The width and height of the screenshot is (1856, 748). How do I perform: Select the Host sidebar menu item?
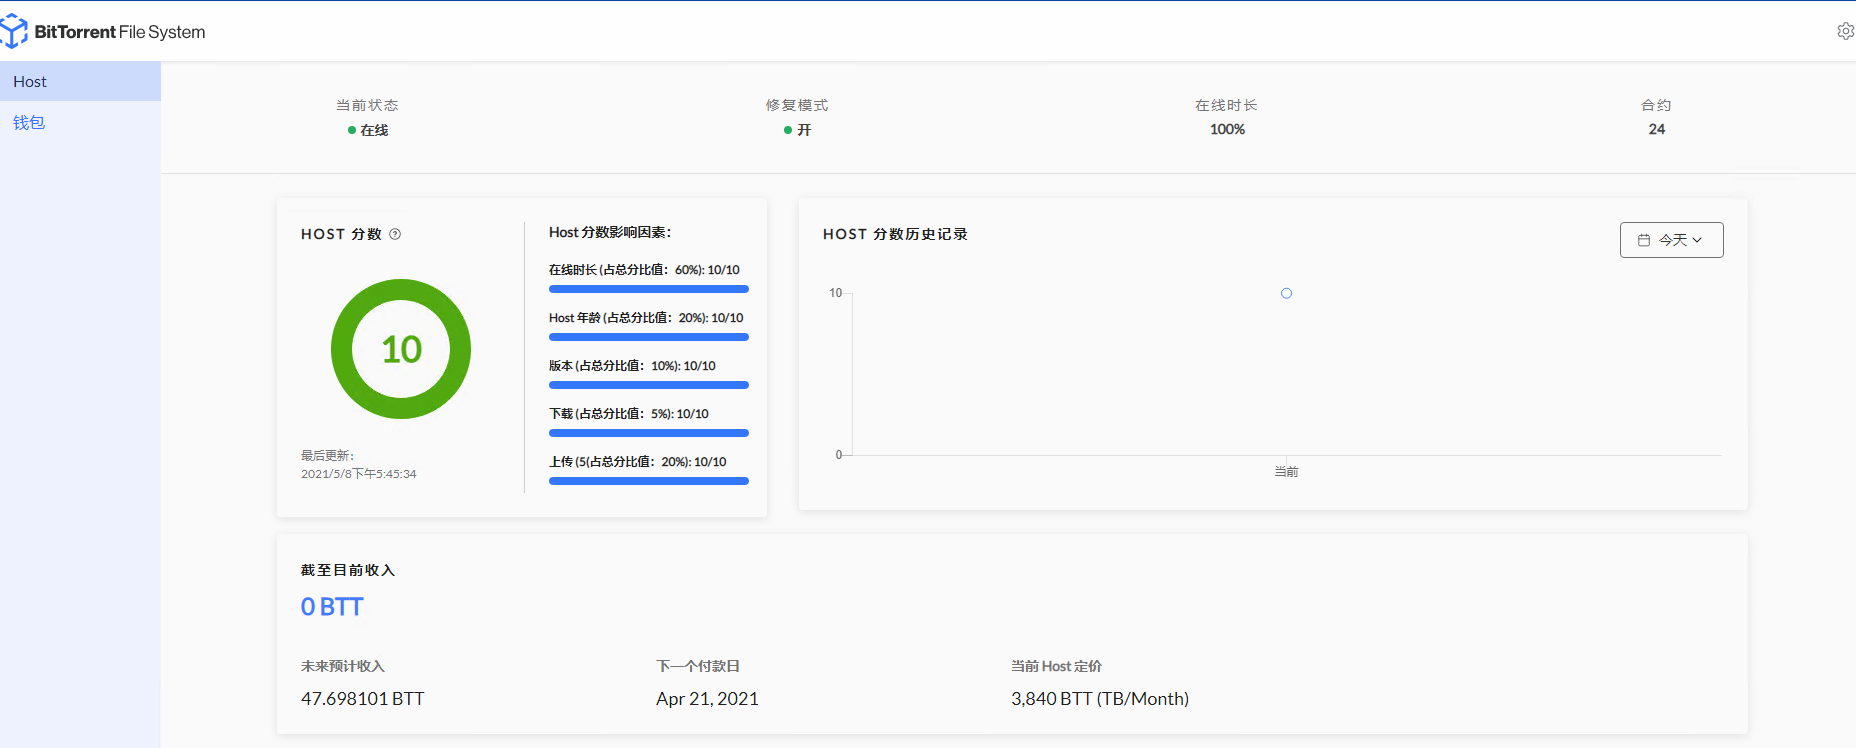(80, 81)
